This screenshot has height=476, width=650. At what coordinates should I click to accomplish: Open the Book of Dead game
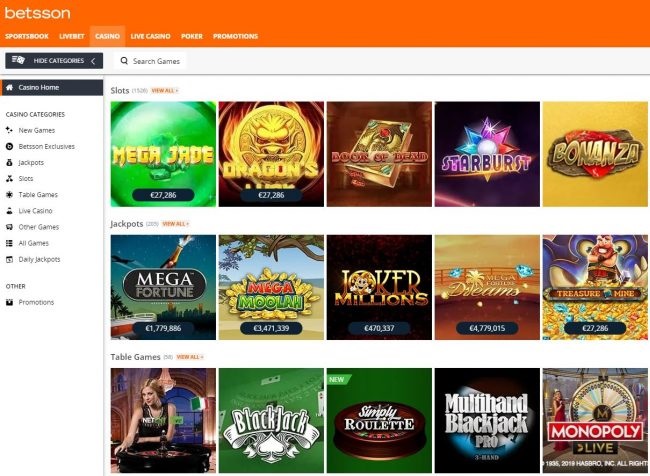pyautogui.click(x=379, y=154)
